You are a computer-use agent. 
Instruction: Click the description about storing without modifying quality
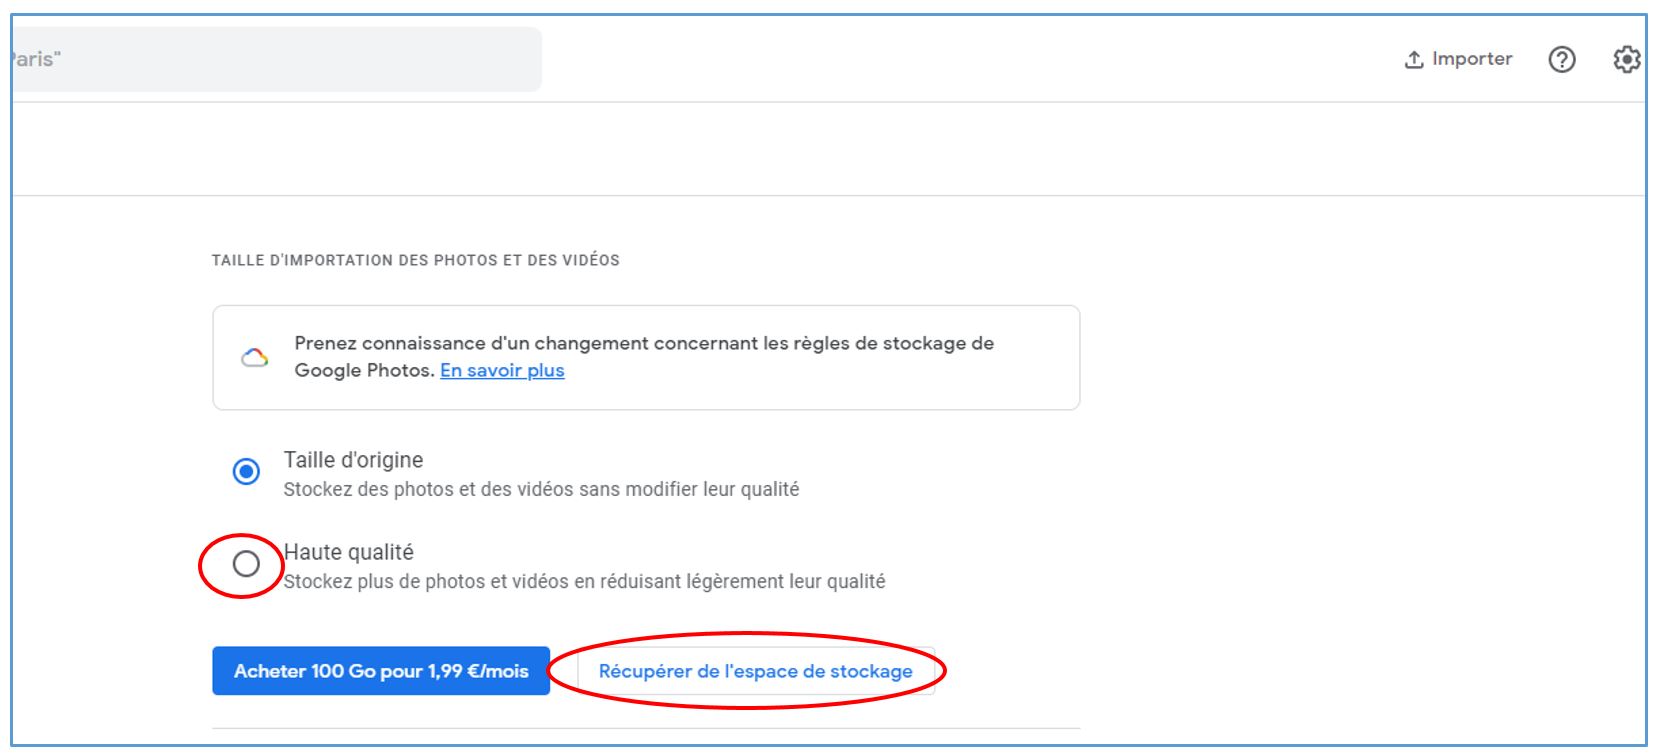click(541, 489)
